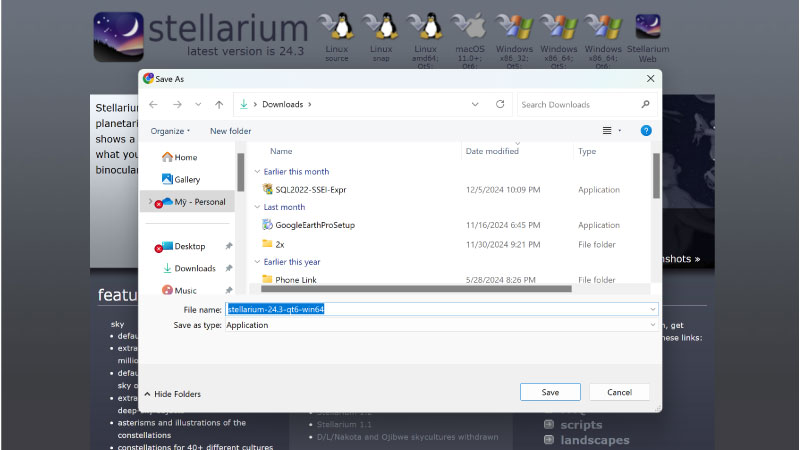This screenshot has width=800, height=450.
Task: Download the Windows x86_64 Qt6 installer
Action: (603, 40)
